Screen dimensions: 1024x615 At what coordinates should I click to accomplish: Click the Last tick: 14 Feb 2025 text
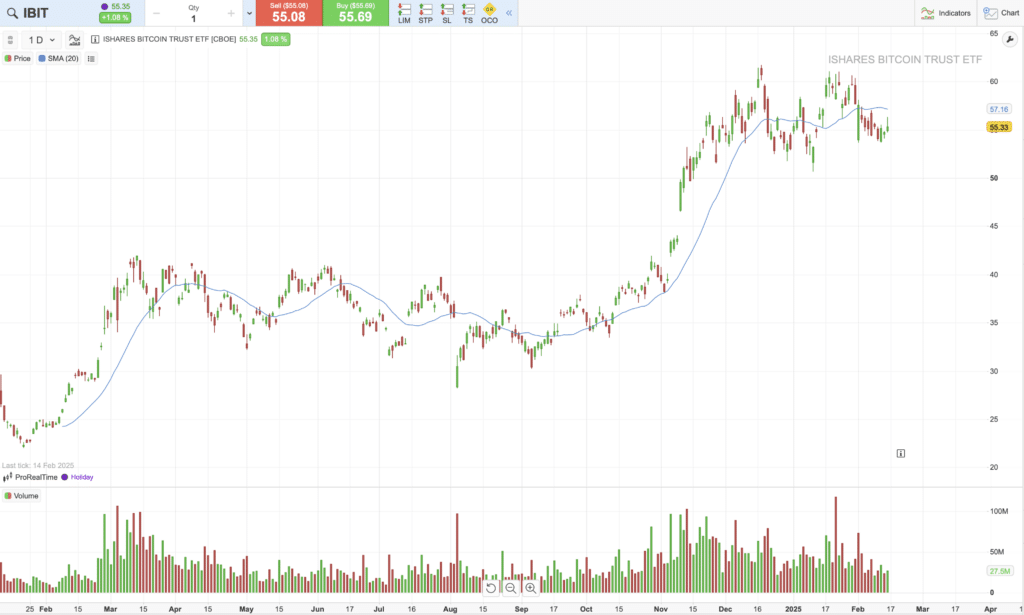[38, 465]
